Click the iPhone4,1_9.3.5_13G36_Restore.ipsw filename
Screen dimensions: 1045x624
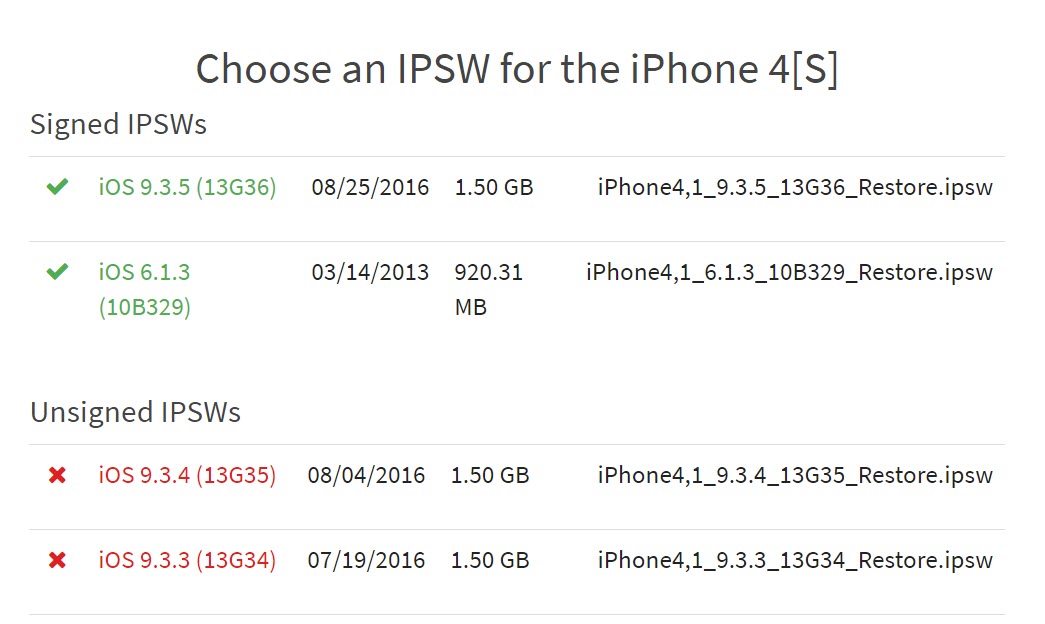coord(795,187)
